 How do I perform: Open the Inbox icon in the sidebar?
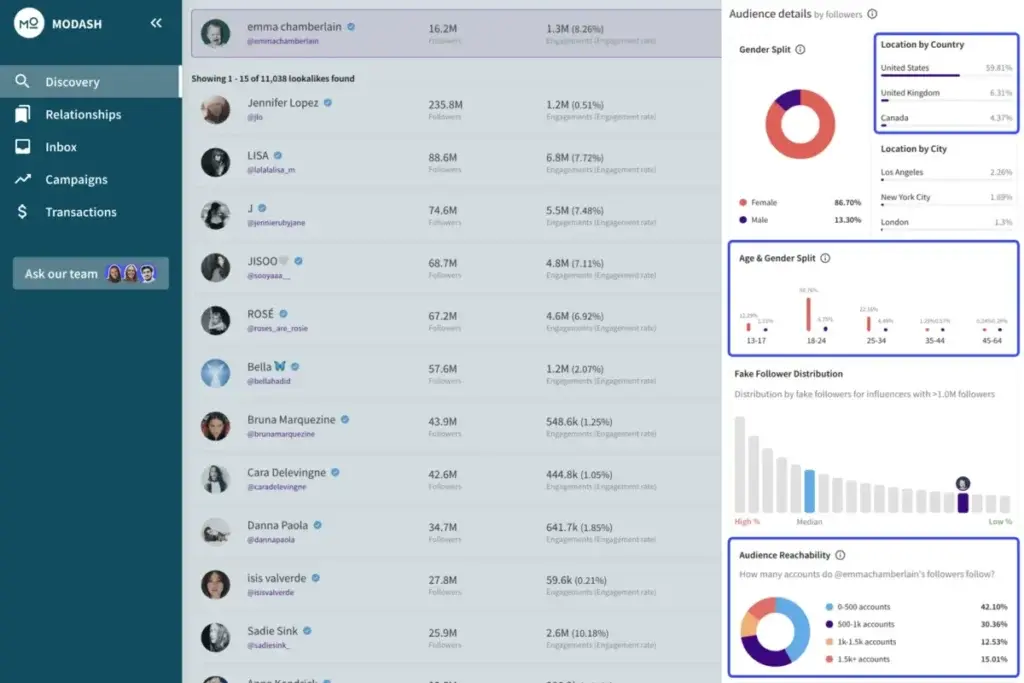click(25, 147)
